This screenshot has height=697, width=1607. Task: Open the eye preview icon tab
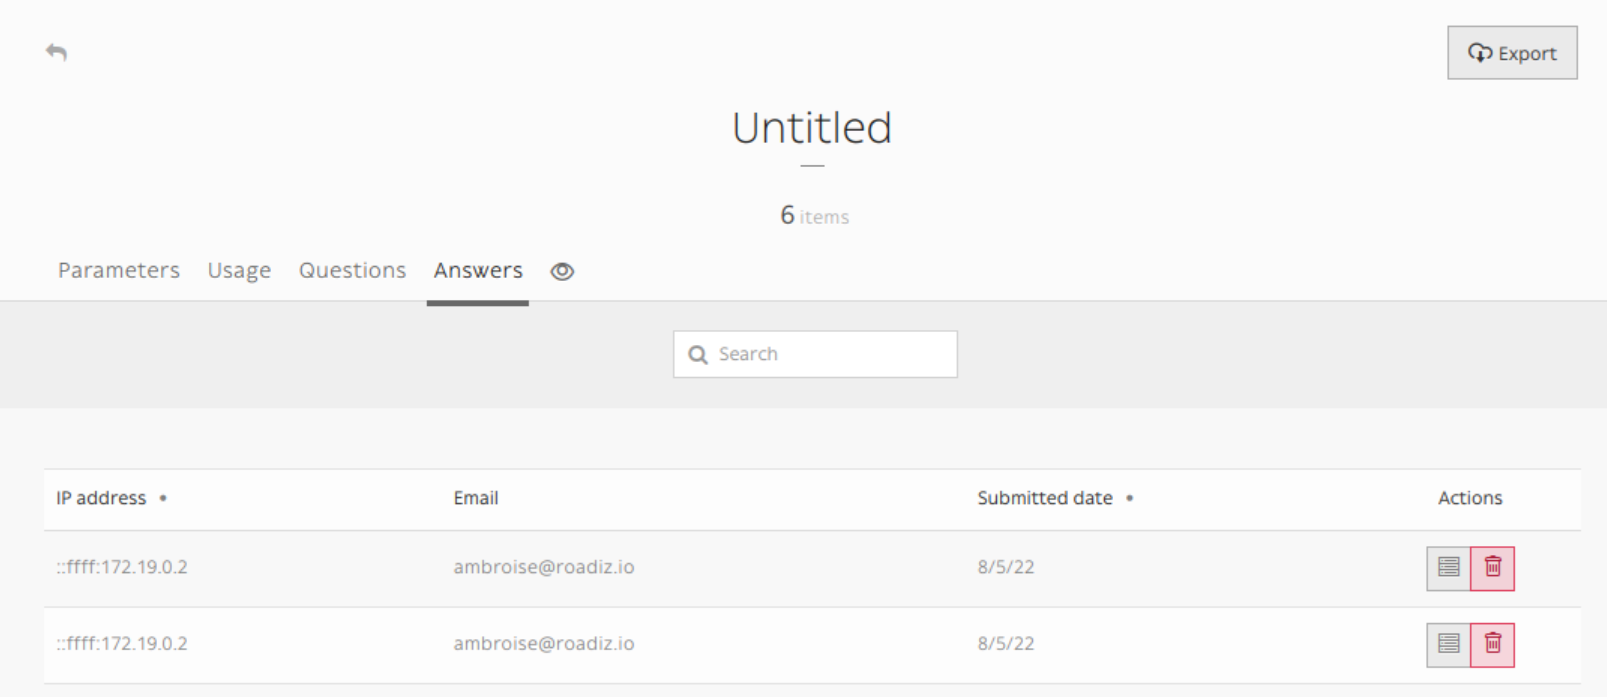(x=562, y=271)
